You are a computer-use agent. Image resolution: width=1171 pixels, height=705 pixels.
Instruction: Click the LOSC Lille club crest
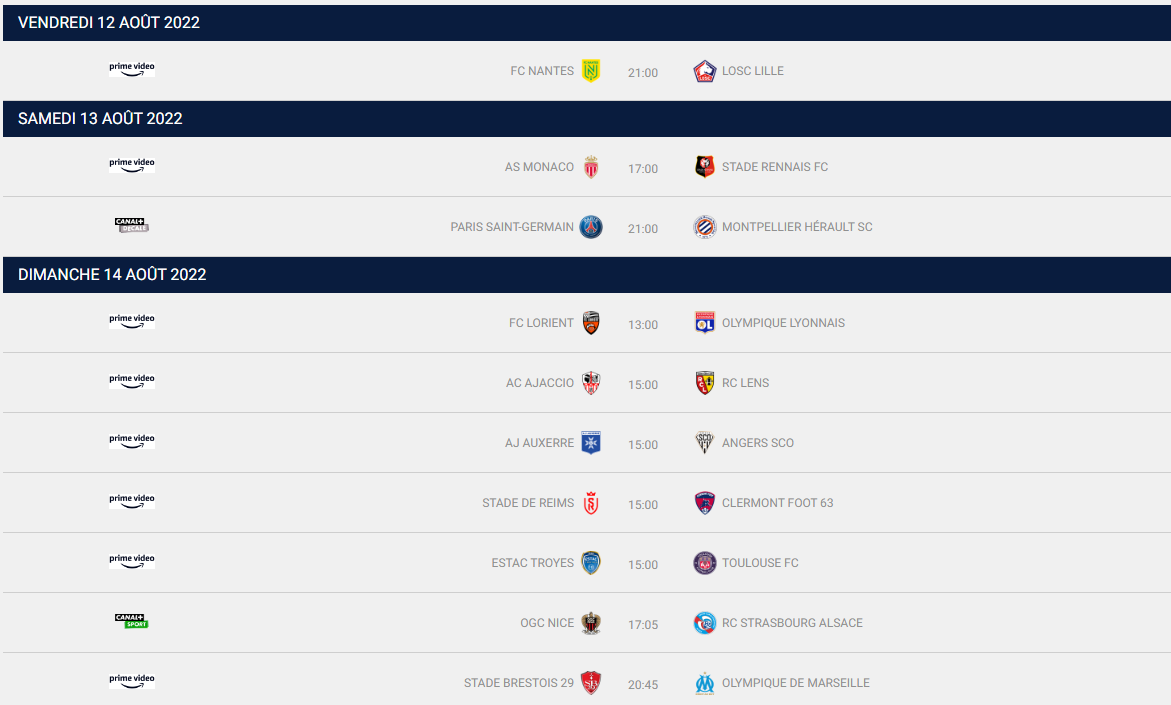tap(705, 71)
